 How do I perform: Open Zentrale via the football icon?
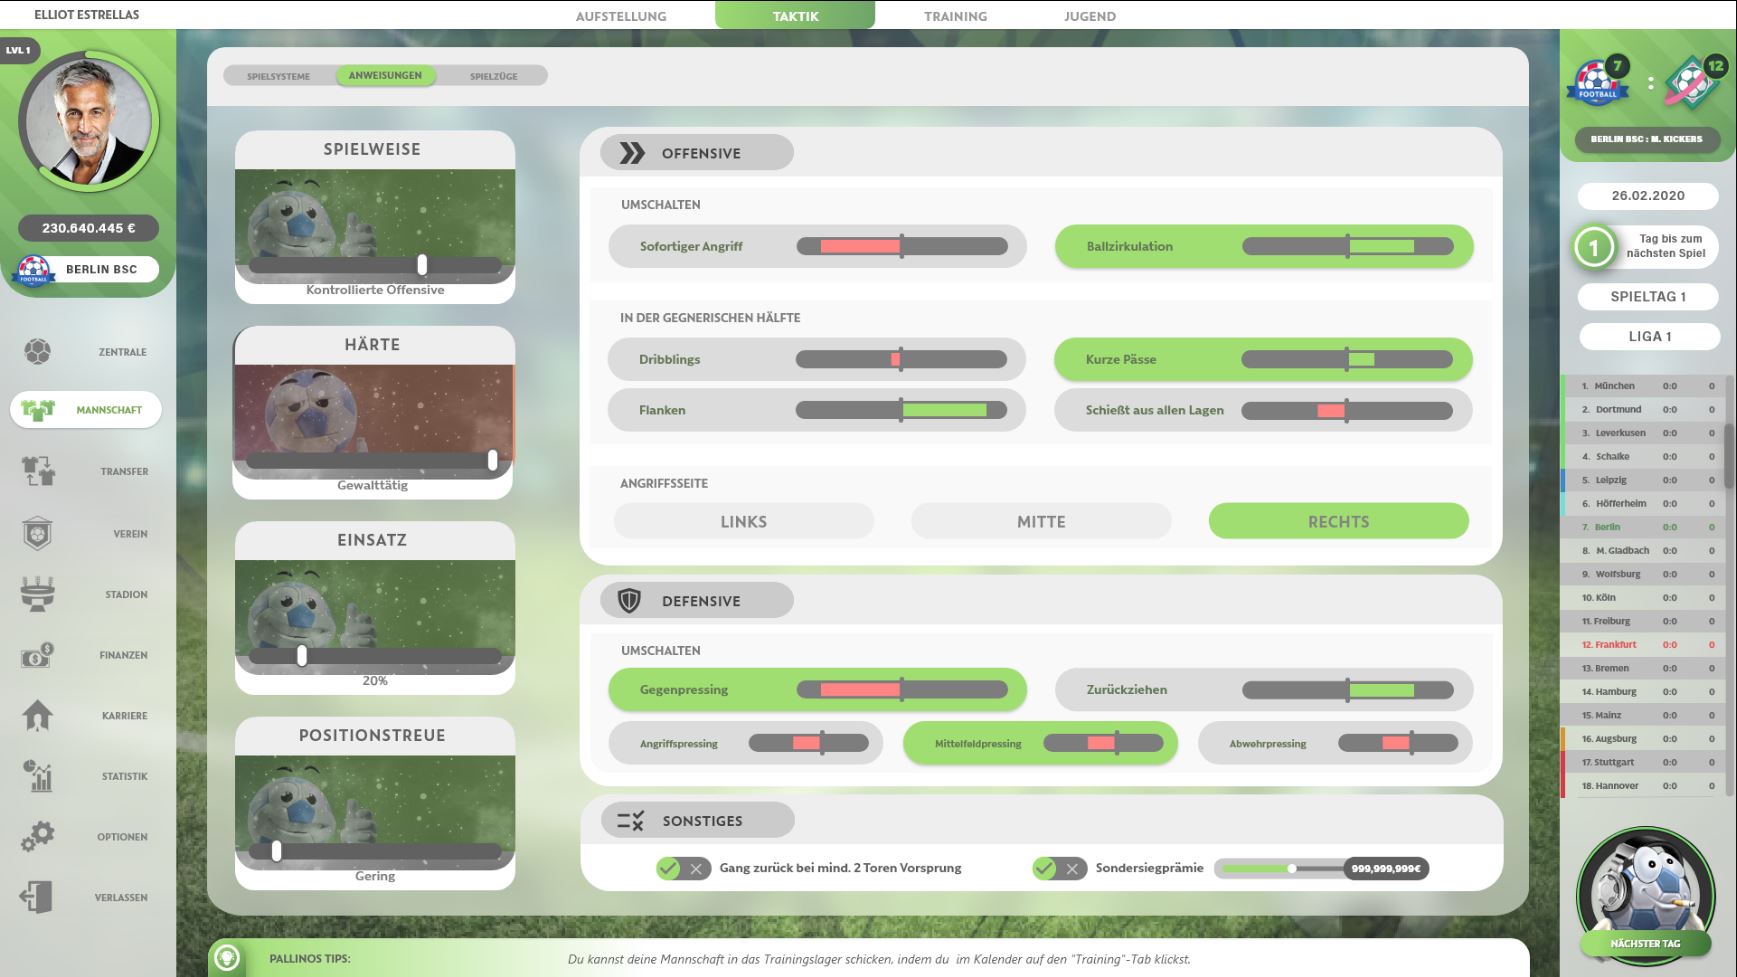(37, 352)
